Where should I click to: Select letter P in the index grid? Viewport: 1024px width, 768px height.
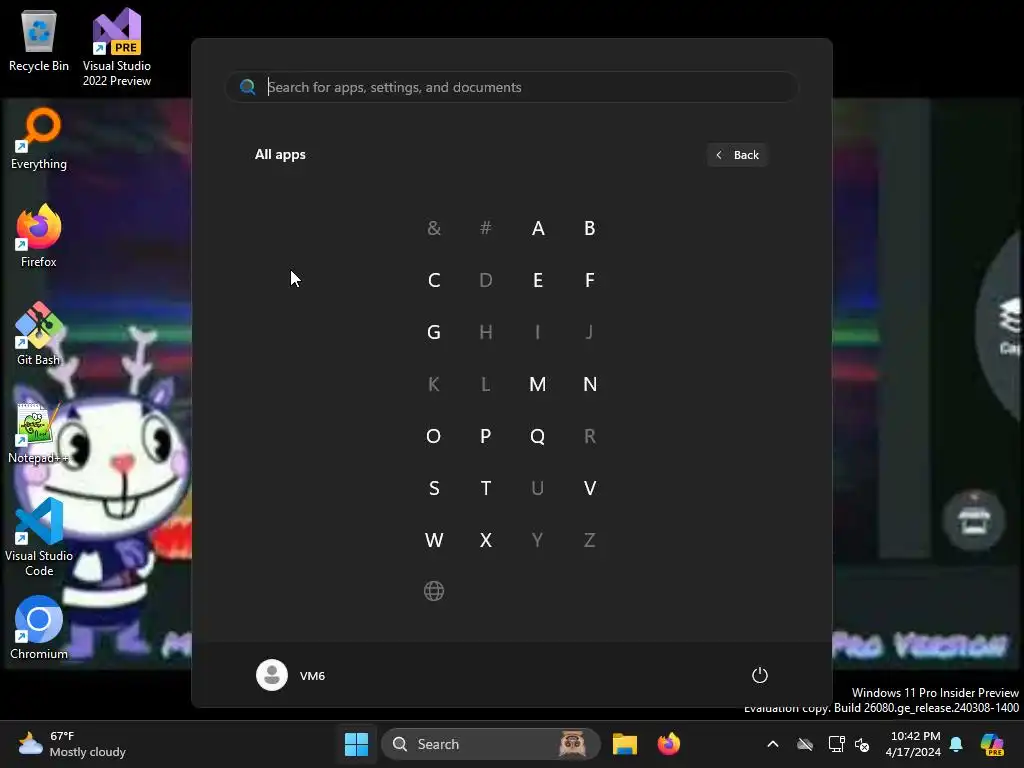tap(485, 436)
